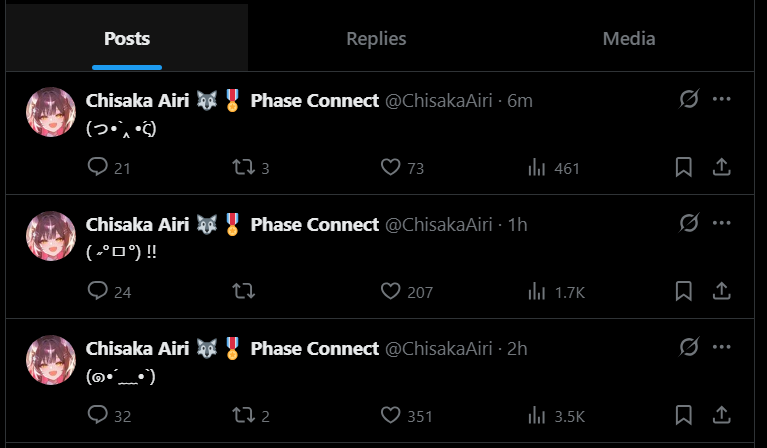The width and height of the screenshot is (767, 448).
Task: Reply to the 6m-old post
Action: [98, 168]
